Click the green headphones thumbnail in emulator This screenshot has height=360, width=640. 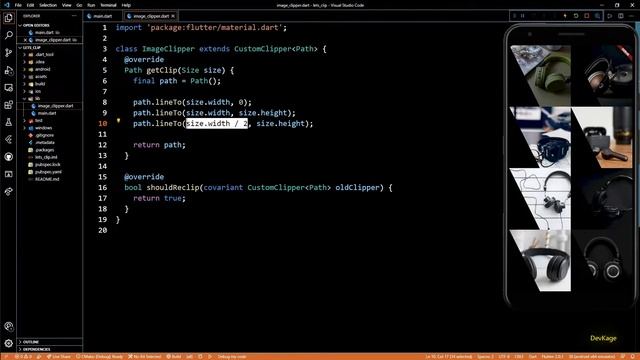540,75
